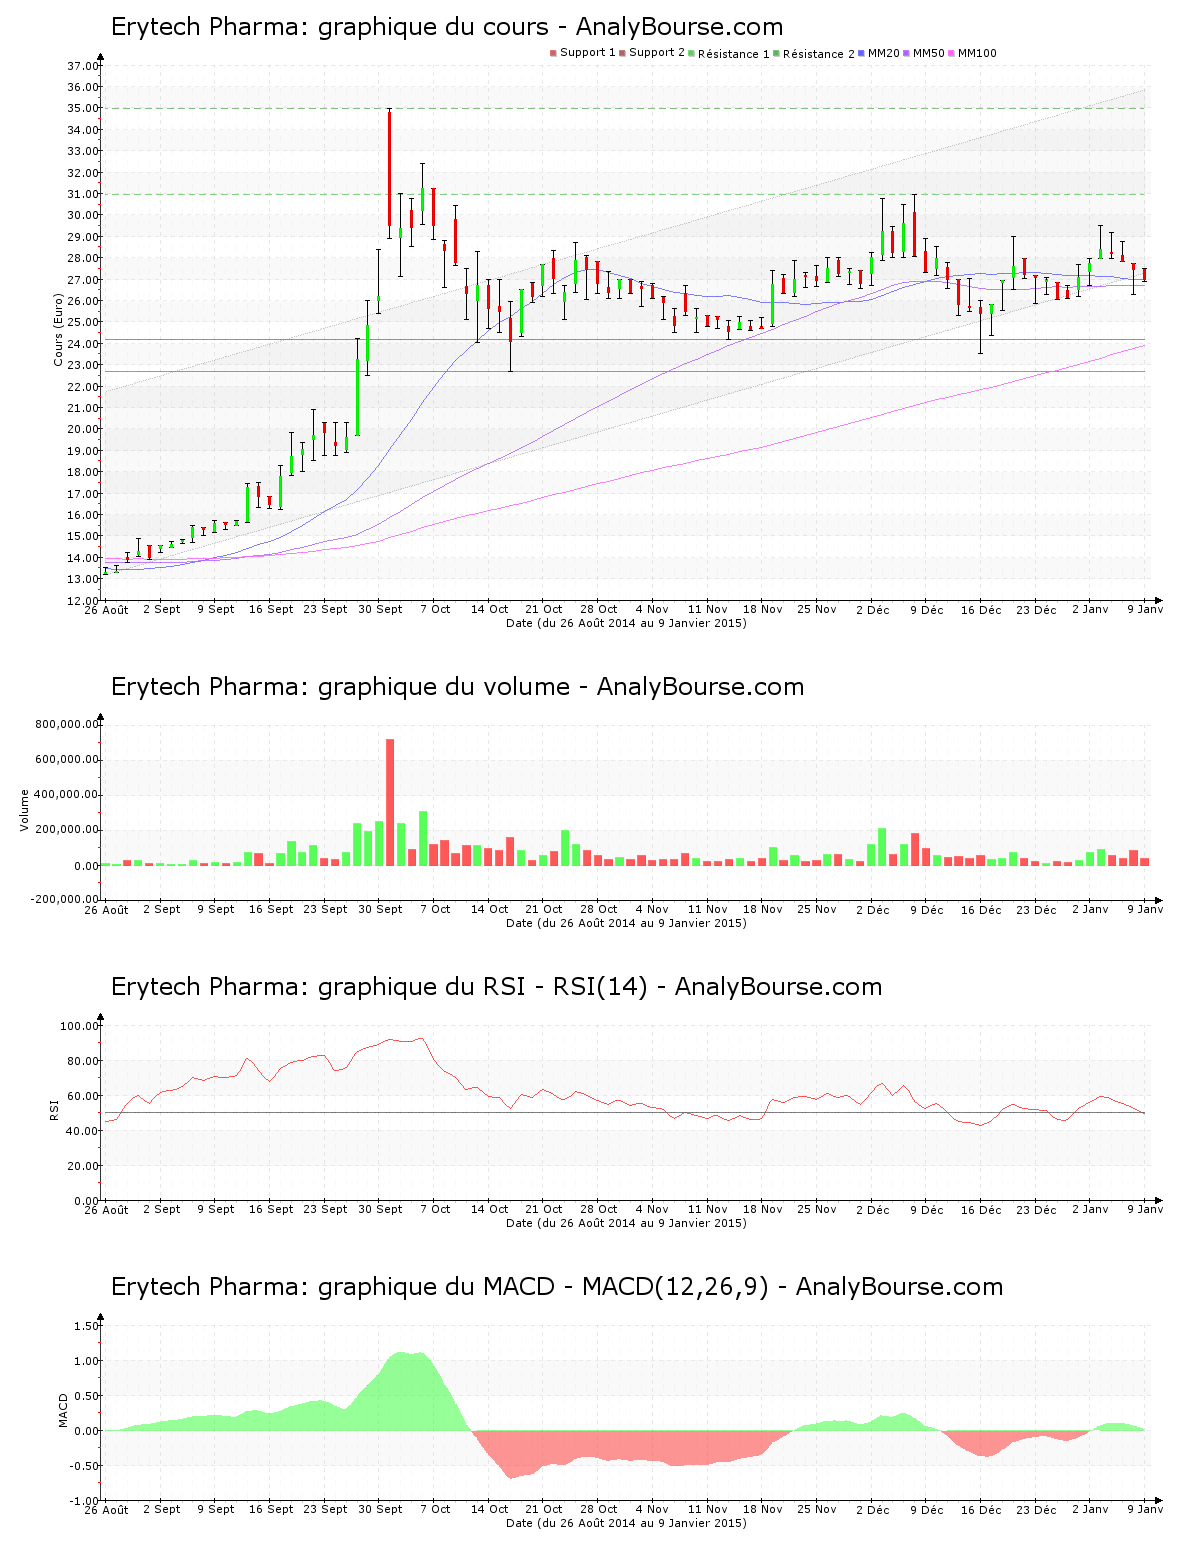1200x1550 pixels.
Task: Select the MM50 legend label
Action: point(929,53)
